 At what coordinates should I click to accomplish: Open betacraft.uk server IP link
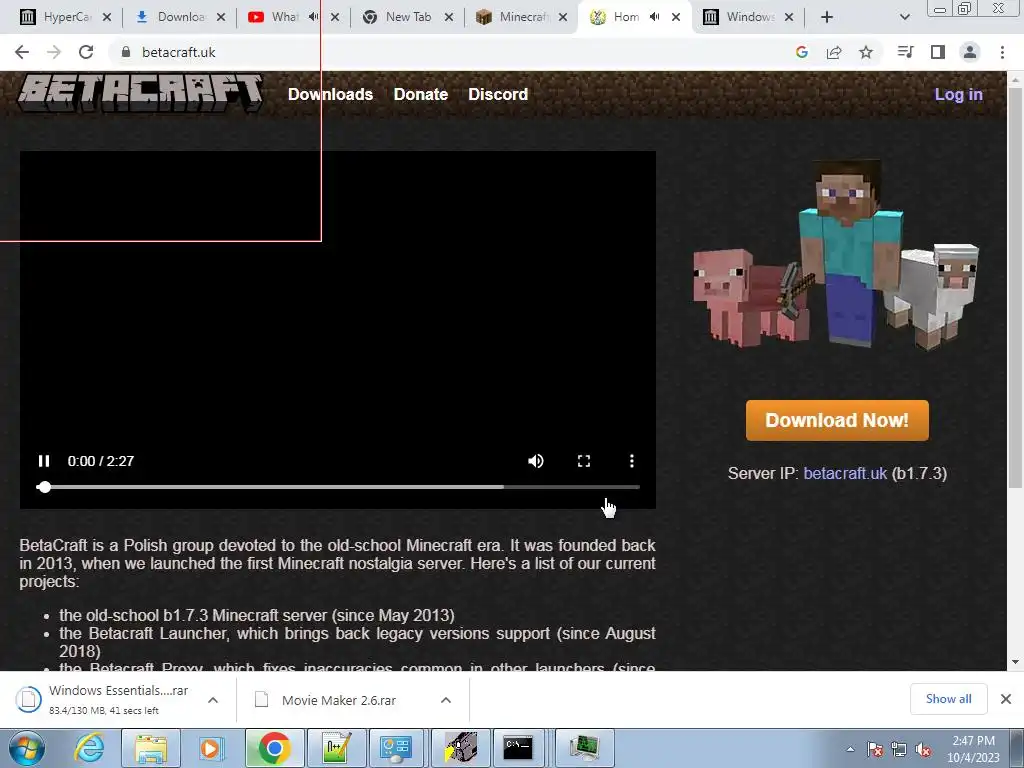[x=845, y=473]
